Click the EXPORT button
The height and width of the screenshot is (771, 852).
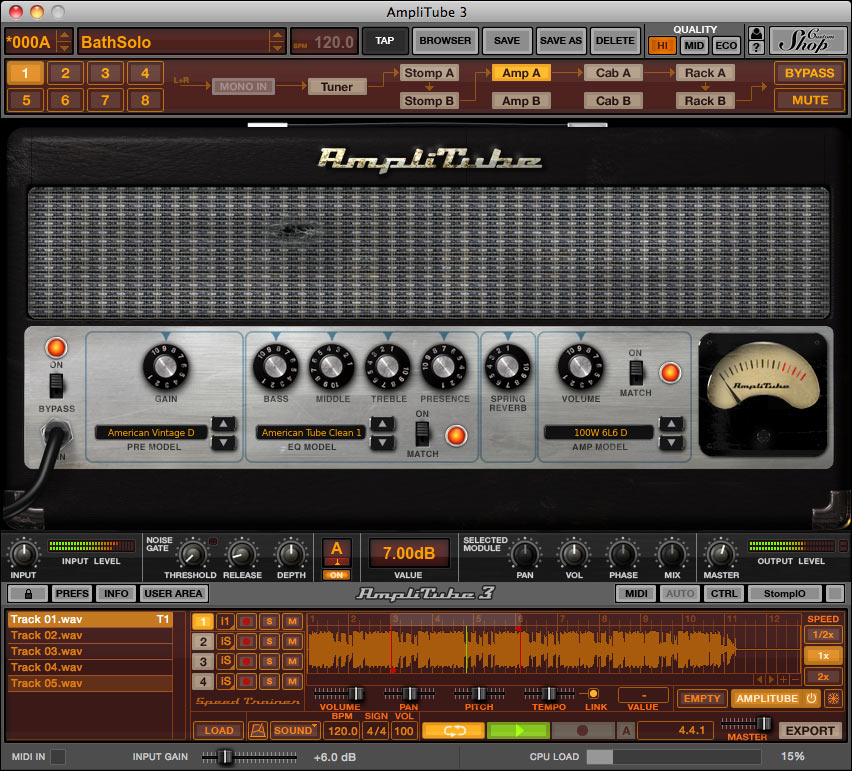click(810, 730)
